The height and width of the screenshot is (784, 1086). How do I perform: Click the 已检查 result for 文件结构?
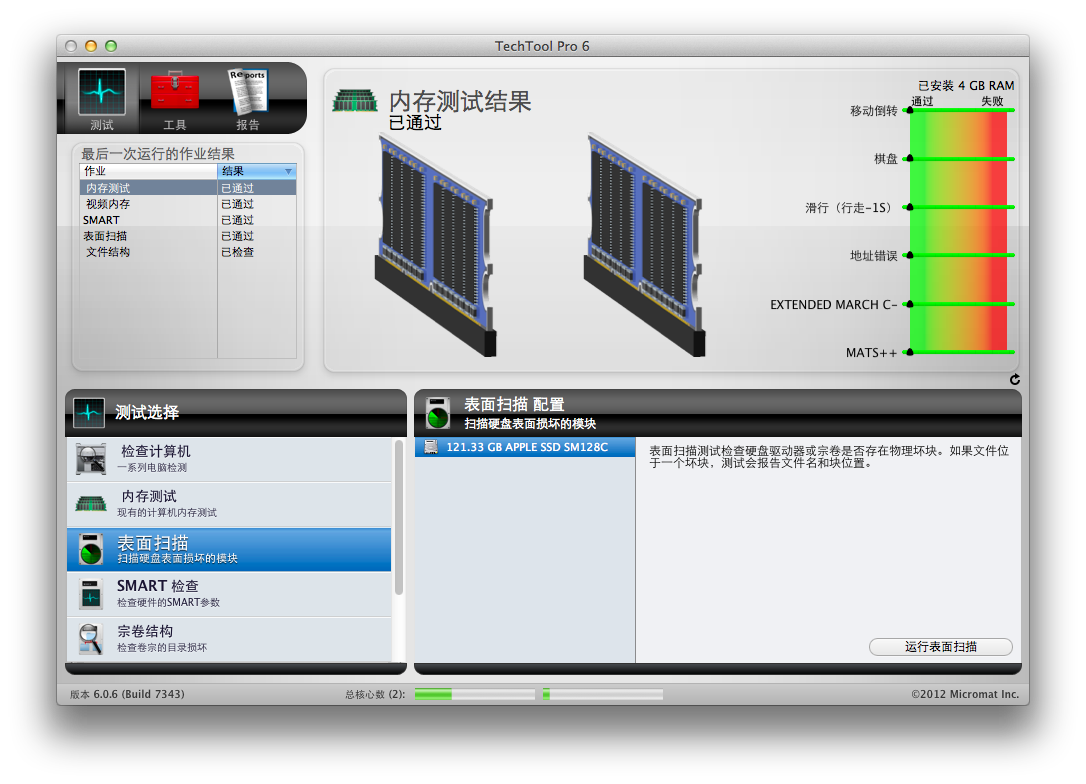238,252
